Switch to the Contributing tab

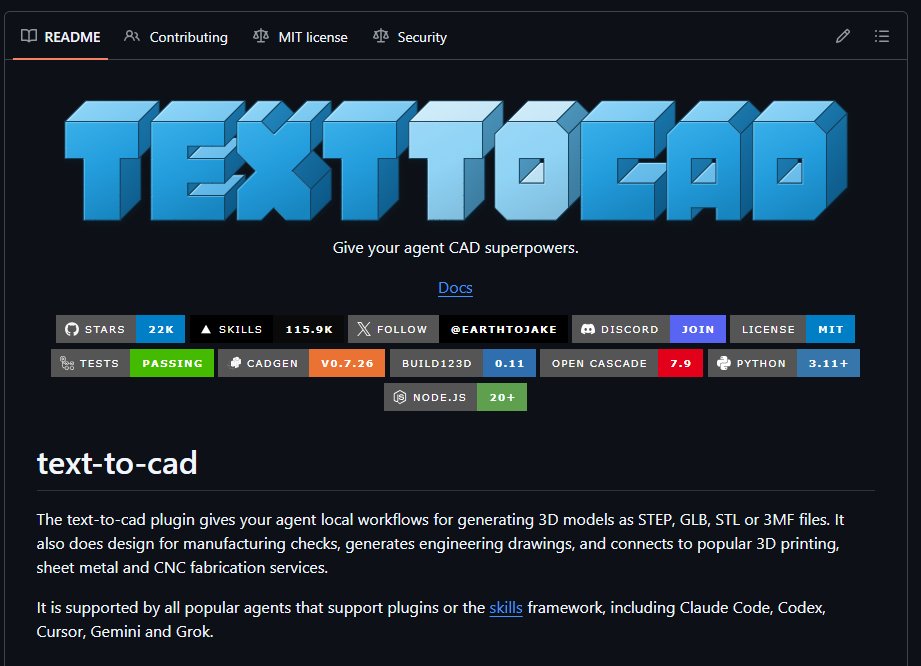176,37
